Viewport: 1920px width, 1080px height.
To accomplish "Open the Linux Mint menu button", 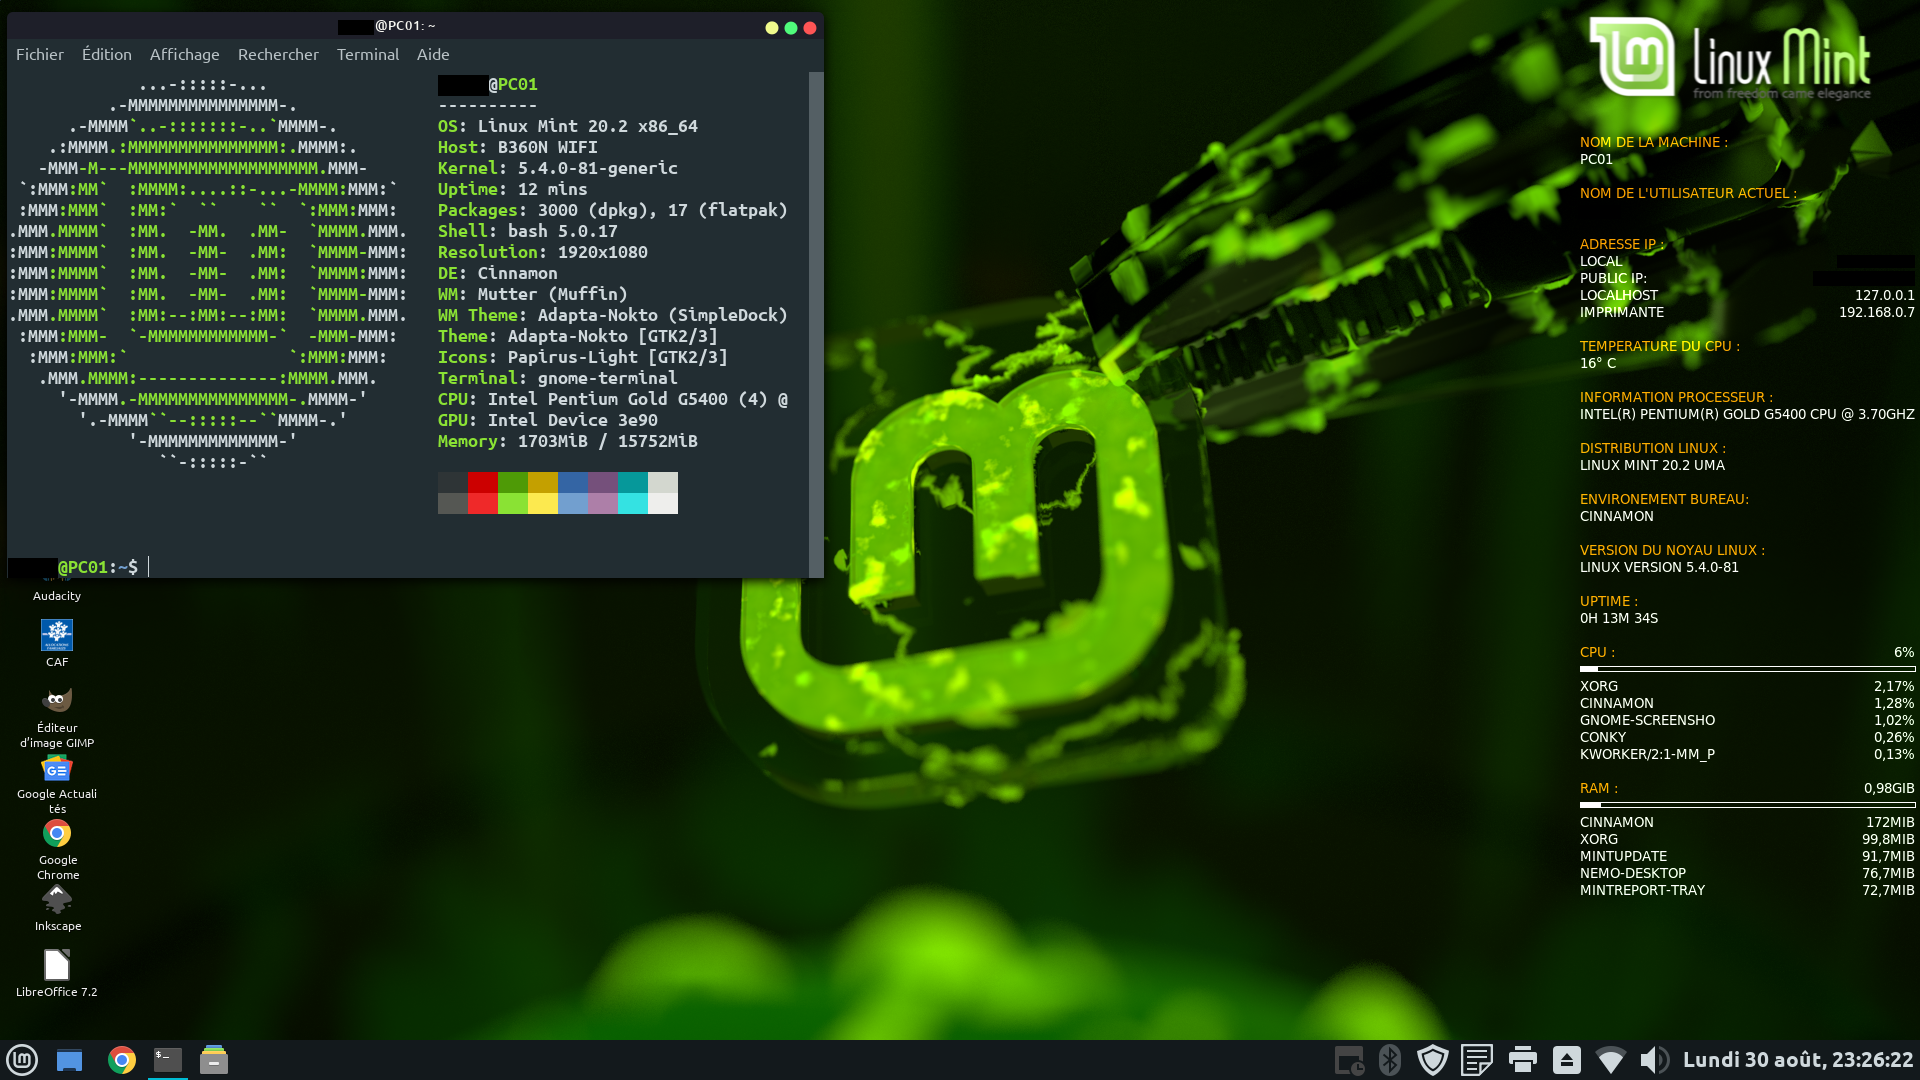I will 22,1060.
